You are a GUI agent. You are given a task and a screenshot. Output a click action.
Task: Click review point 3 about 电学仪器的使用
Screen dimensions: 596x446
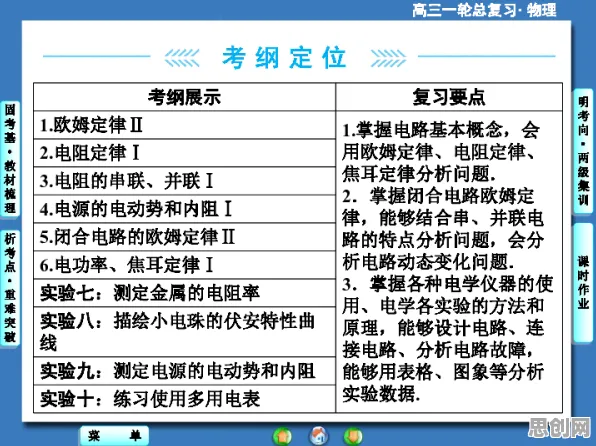[447, 339]
